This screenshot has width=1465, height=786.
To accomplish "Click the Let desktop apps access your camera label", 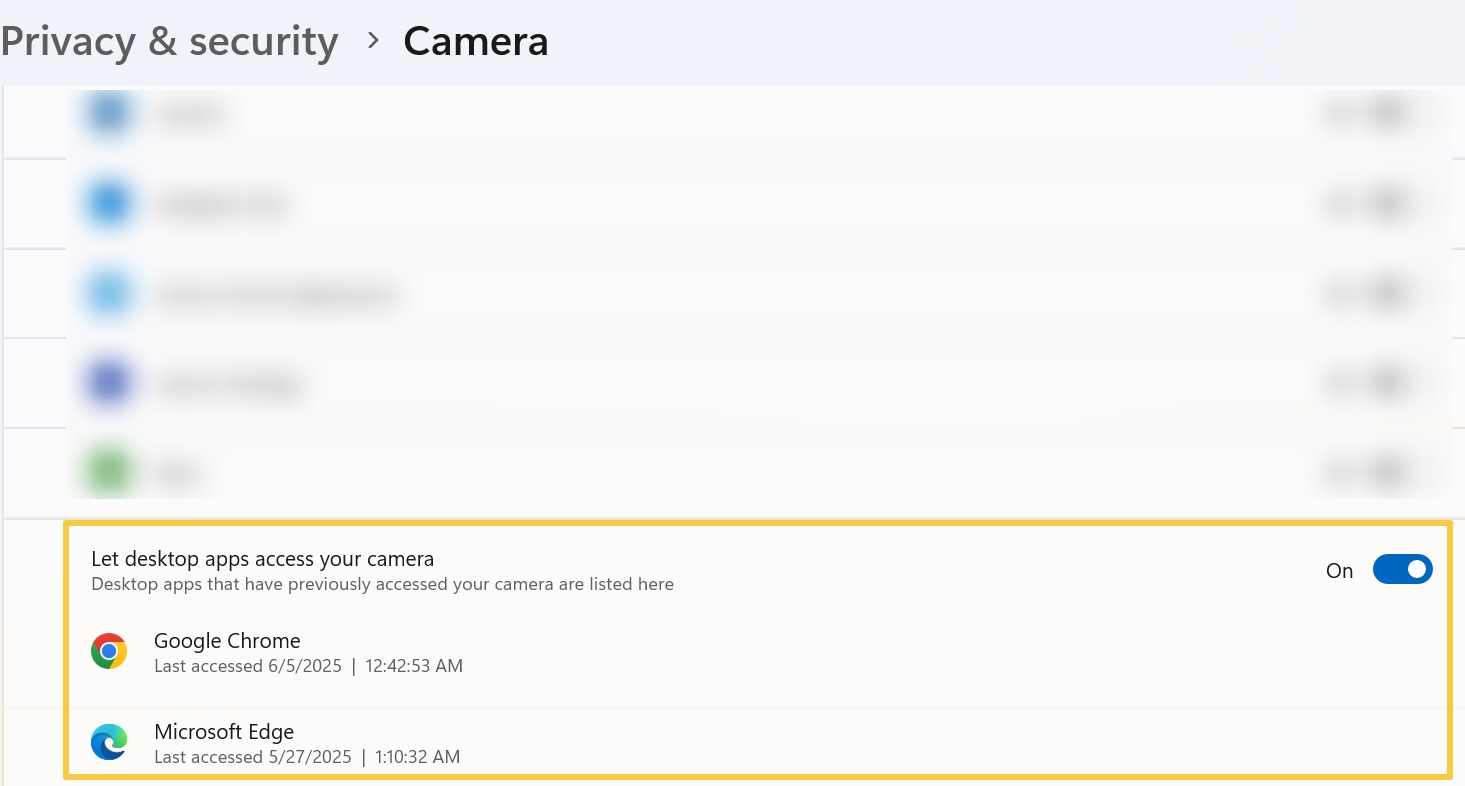I will [x=262, y=558].
